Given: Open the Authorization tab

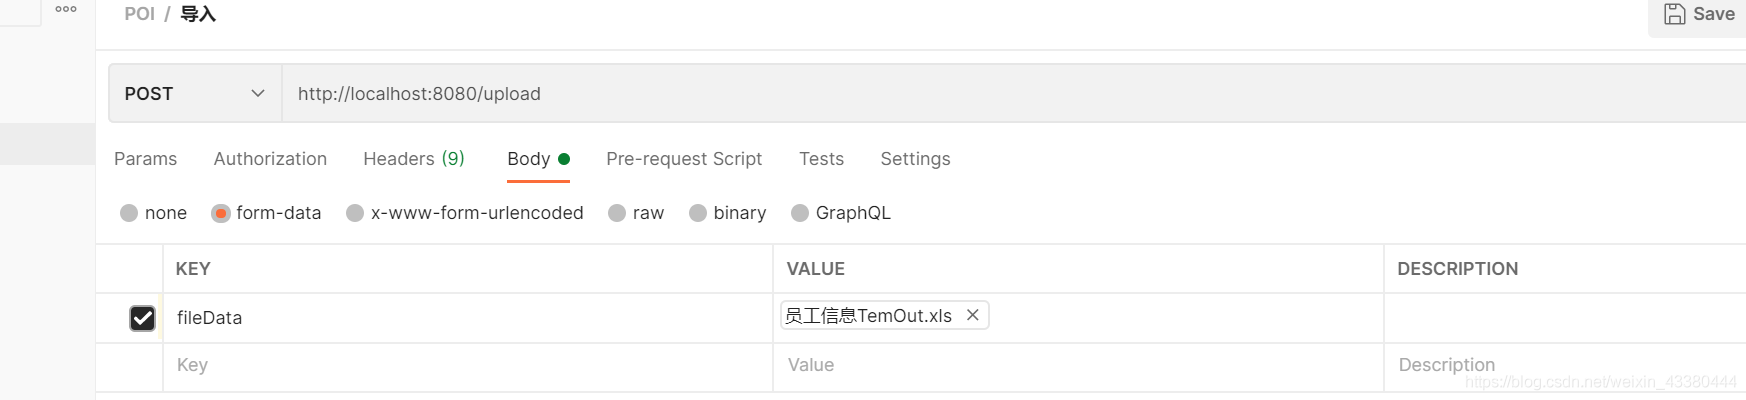Looking at the screenshot, I should point(270,159).
